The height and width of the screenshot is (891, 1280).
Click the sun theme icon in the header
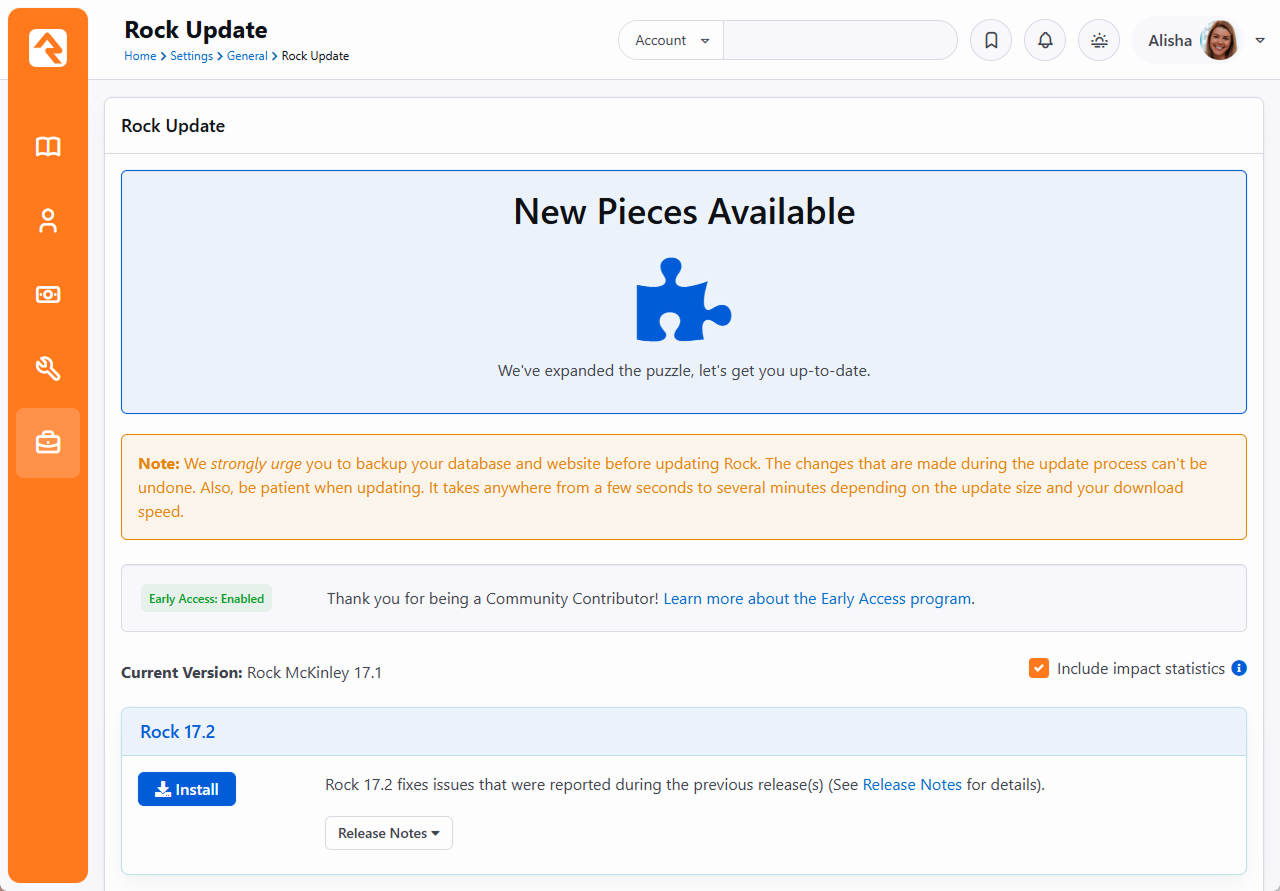(x=1099, y=41)
